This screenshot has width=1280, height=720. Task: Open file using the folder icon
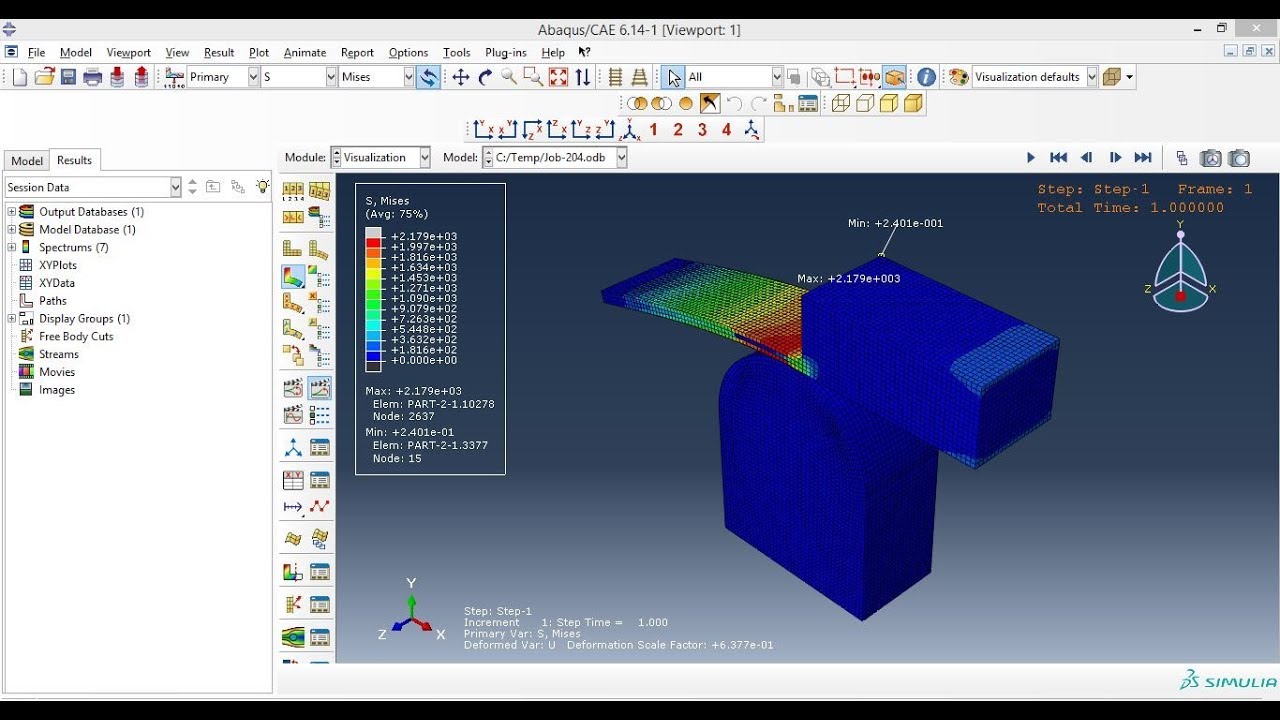[44, 77]
